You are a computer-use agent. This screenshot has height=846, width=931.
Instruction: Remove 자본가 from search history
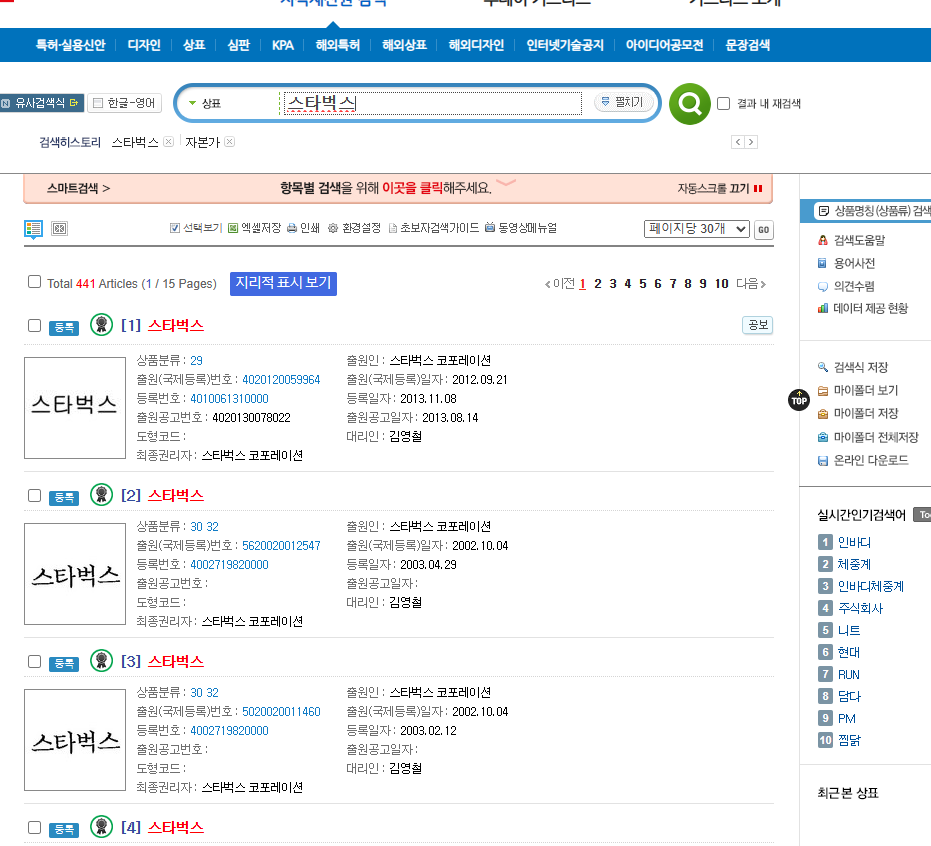pyautogui.click(x=230, y=142)
